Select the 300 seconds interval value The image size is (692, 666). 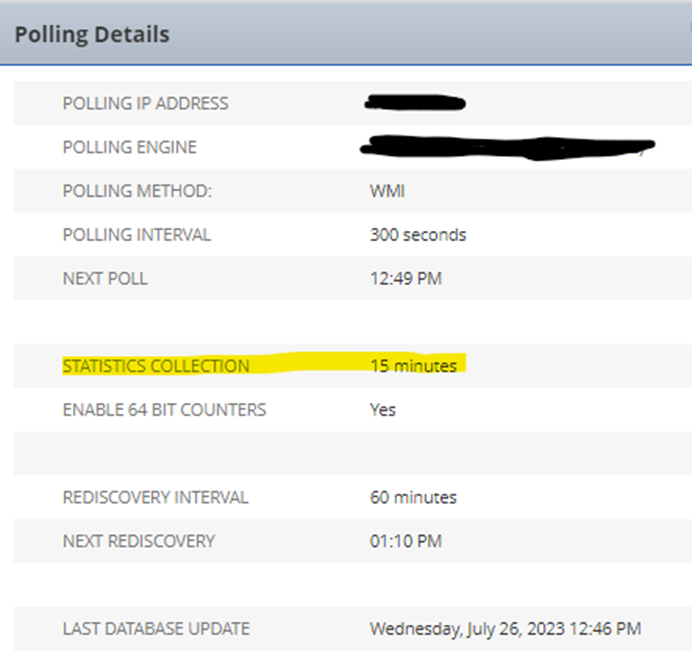point(418,235)
